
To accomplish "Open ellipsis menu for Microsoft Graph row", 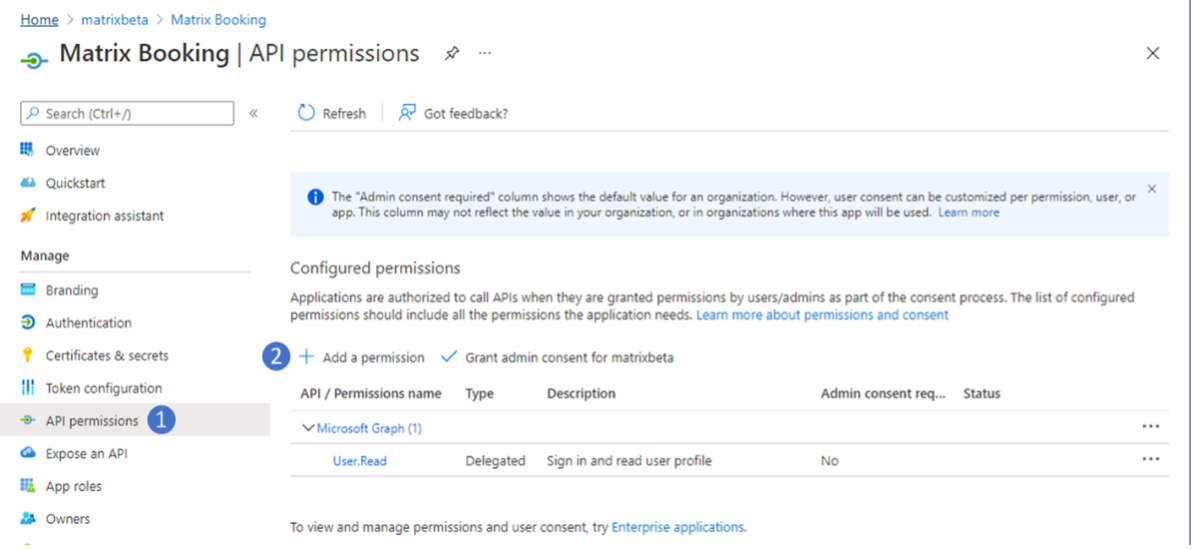I will [1151, 427].
